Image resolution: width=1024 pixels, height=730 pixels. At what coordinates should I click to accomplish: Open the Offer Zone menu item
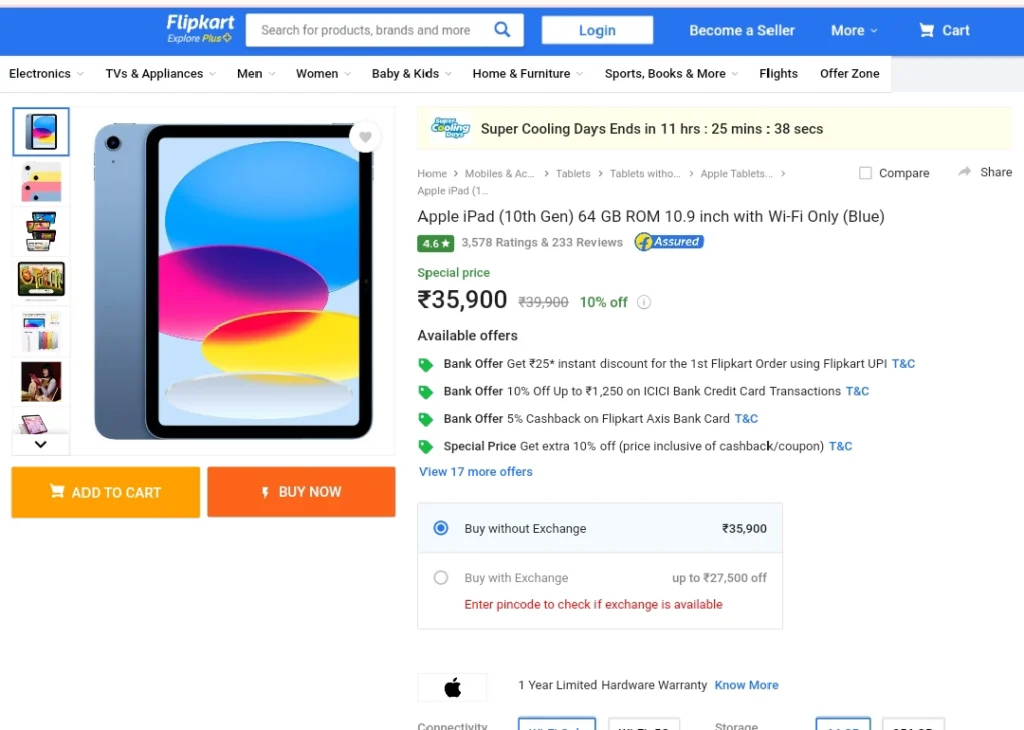pyautogui.click(x=849, y=74)
